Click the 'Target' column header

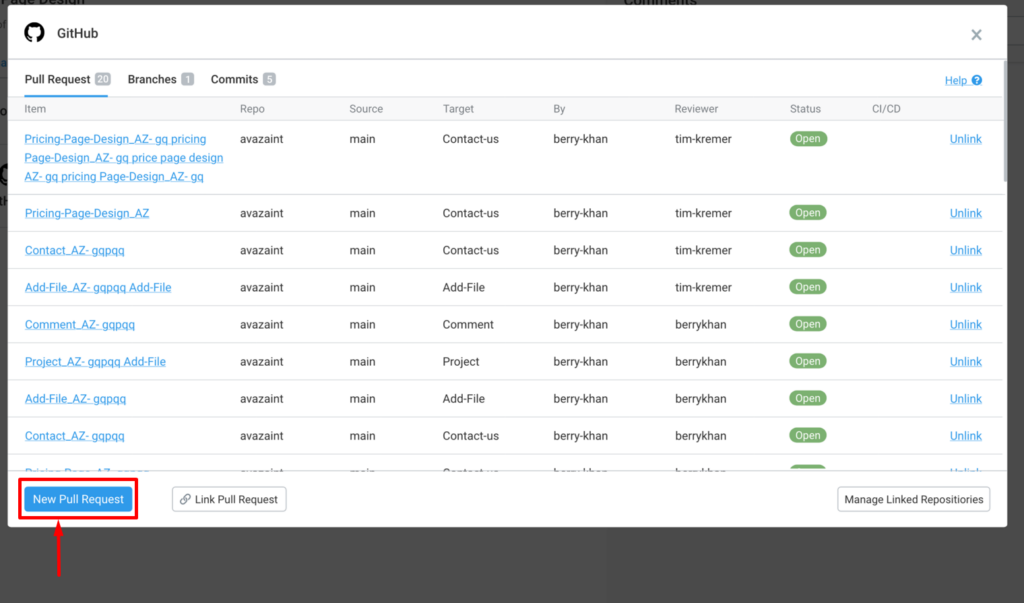coord(458,109)
